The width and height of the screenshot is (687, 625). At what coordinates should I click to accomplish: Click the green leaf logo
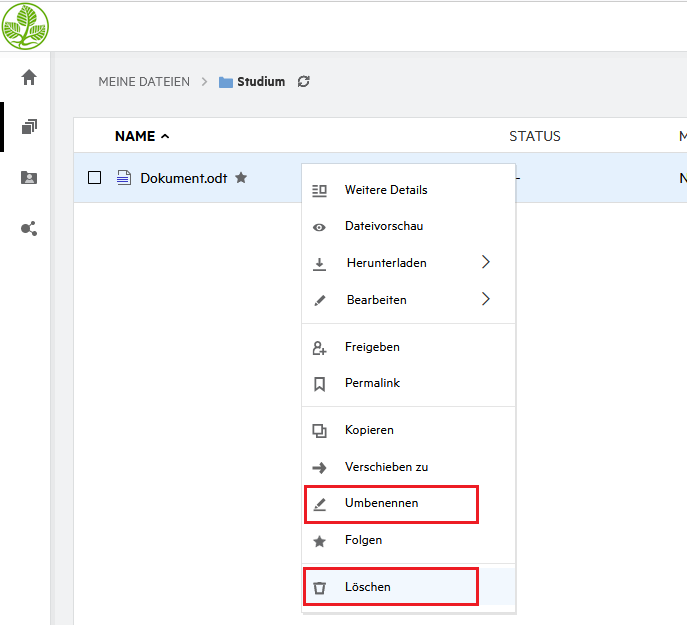25,26
